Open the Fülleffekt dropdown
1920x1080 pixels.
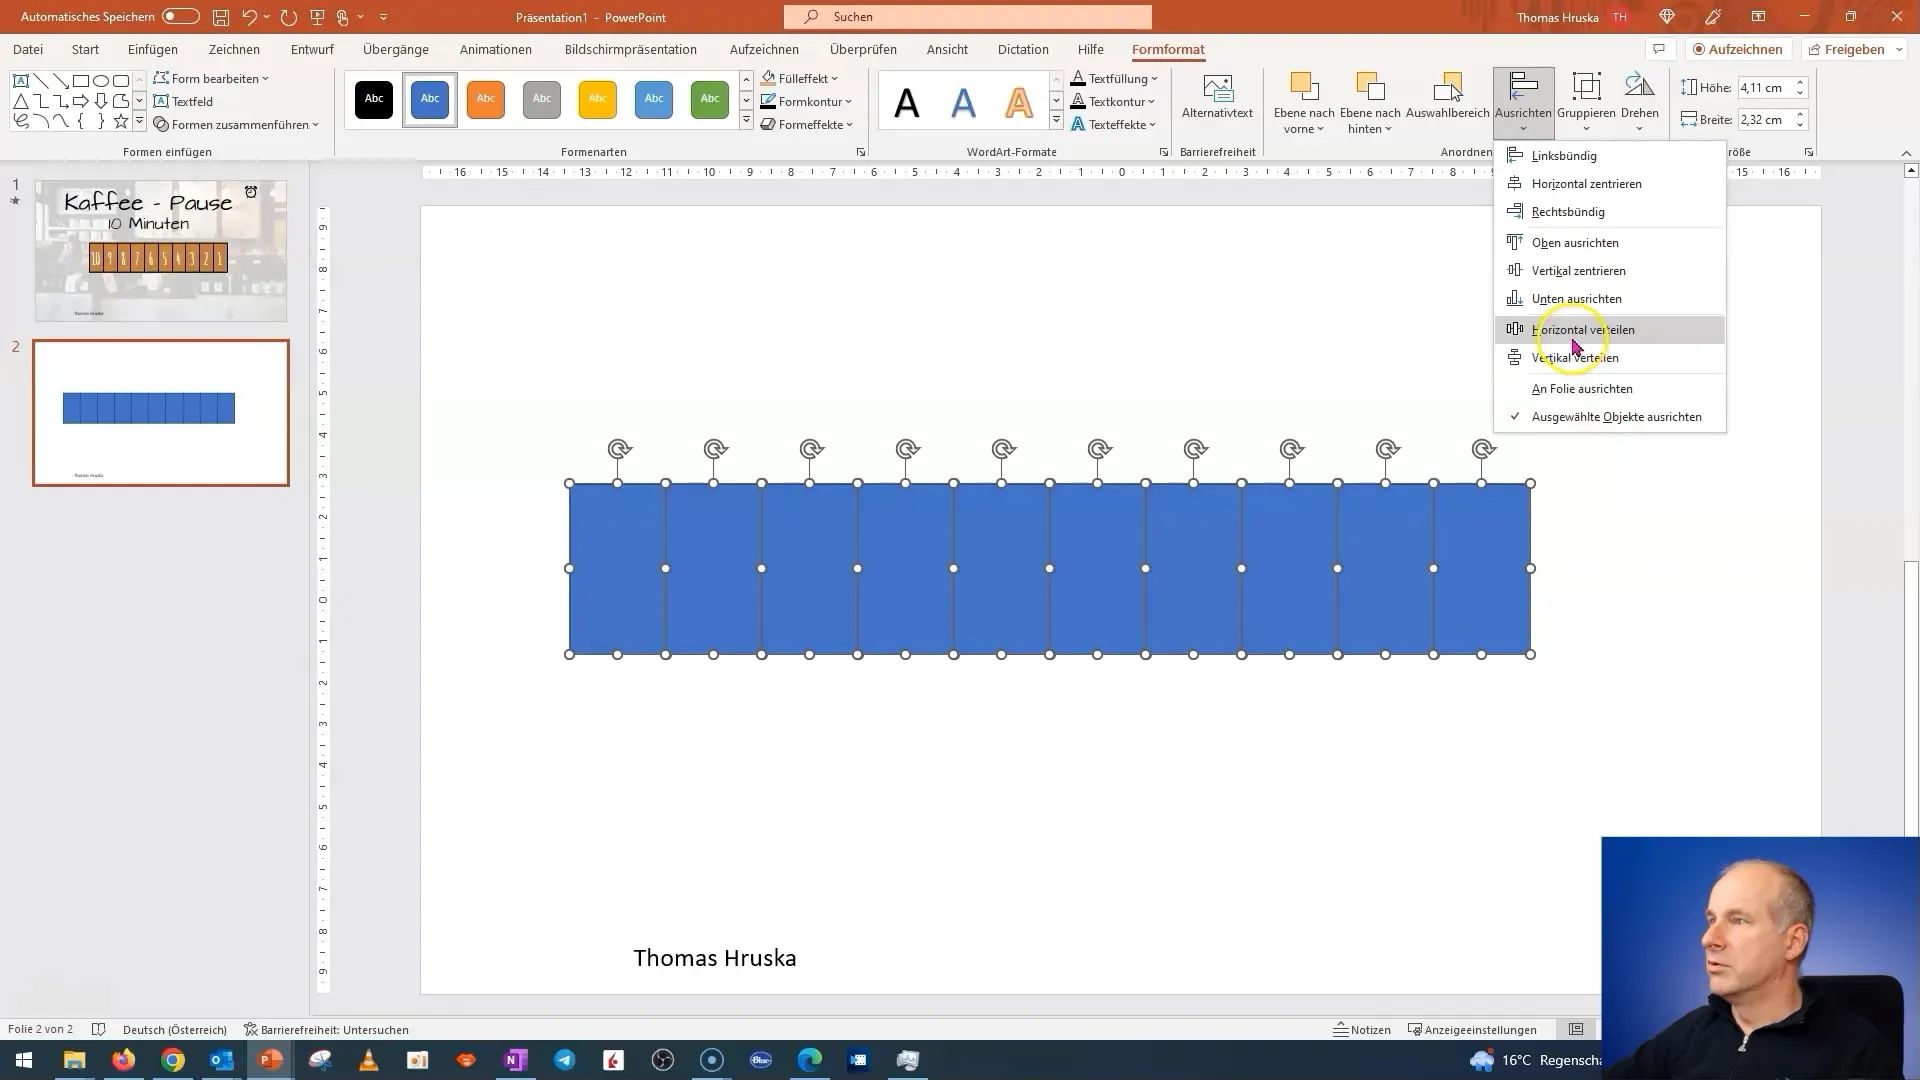[800, 78]
